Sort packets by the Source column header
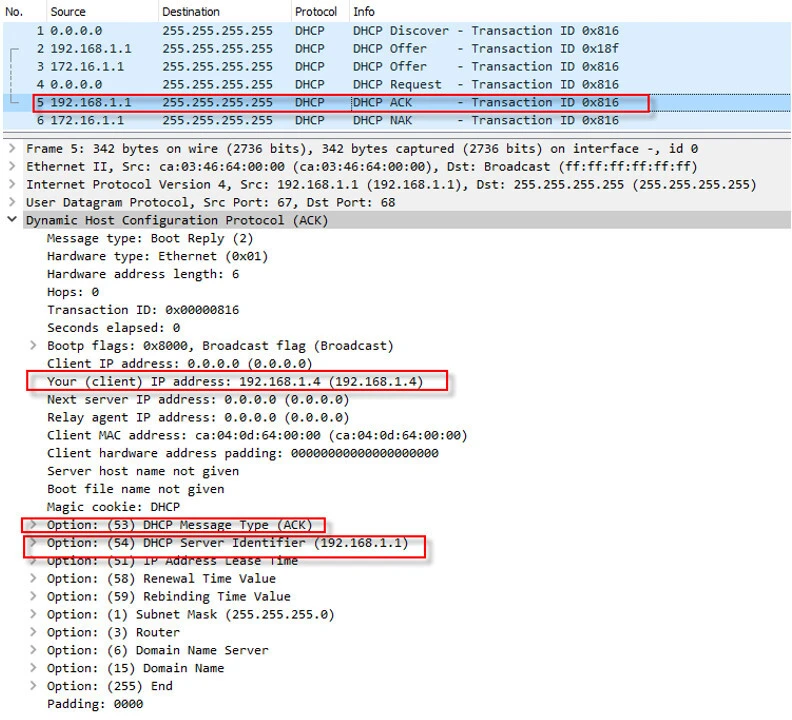 pos(68,12)
